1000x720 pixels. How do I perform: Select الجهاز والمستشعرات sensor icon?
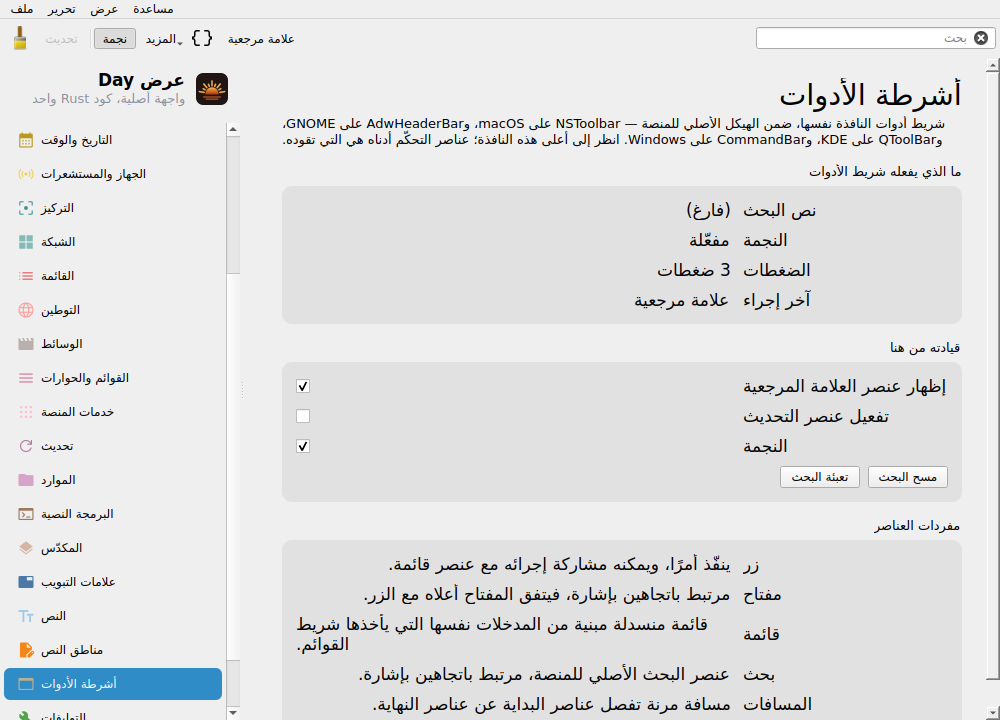tap(26, 174)
